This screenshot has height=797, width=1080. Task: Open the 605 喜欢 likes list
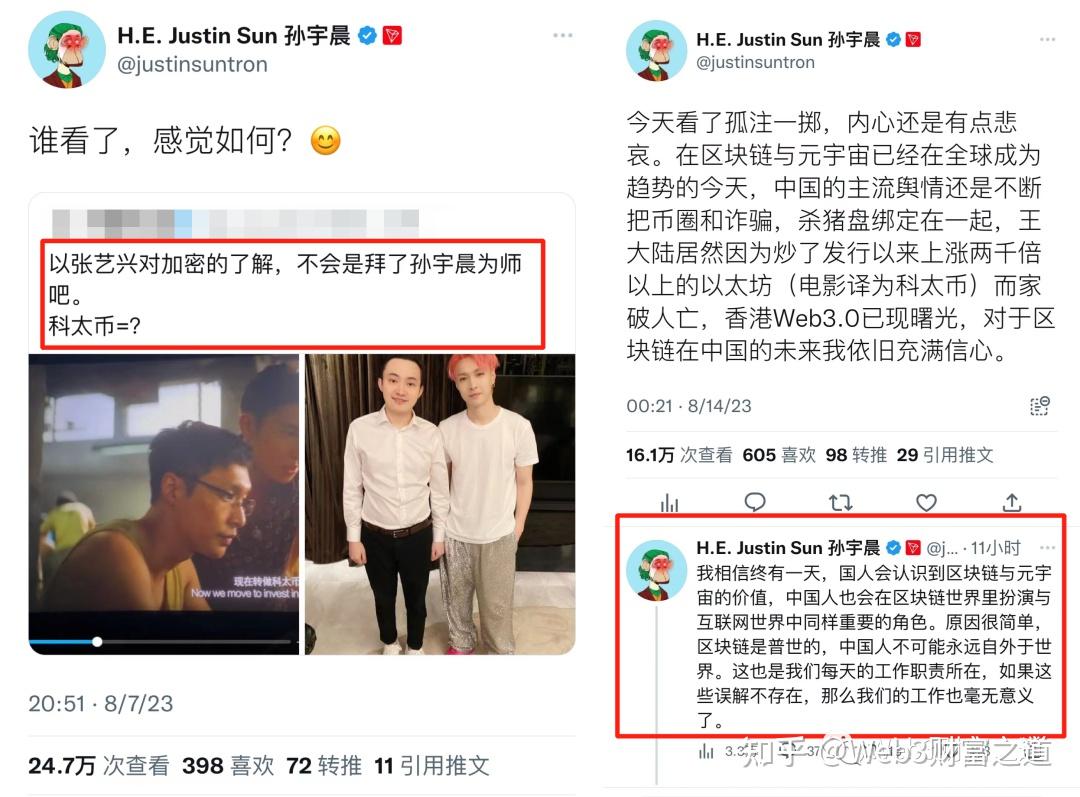779,455
